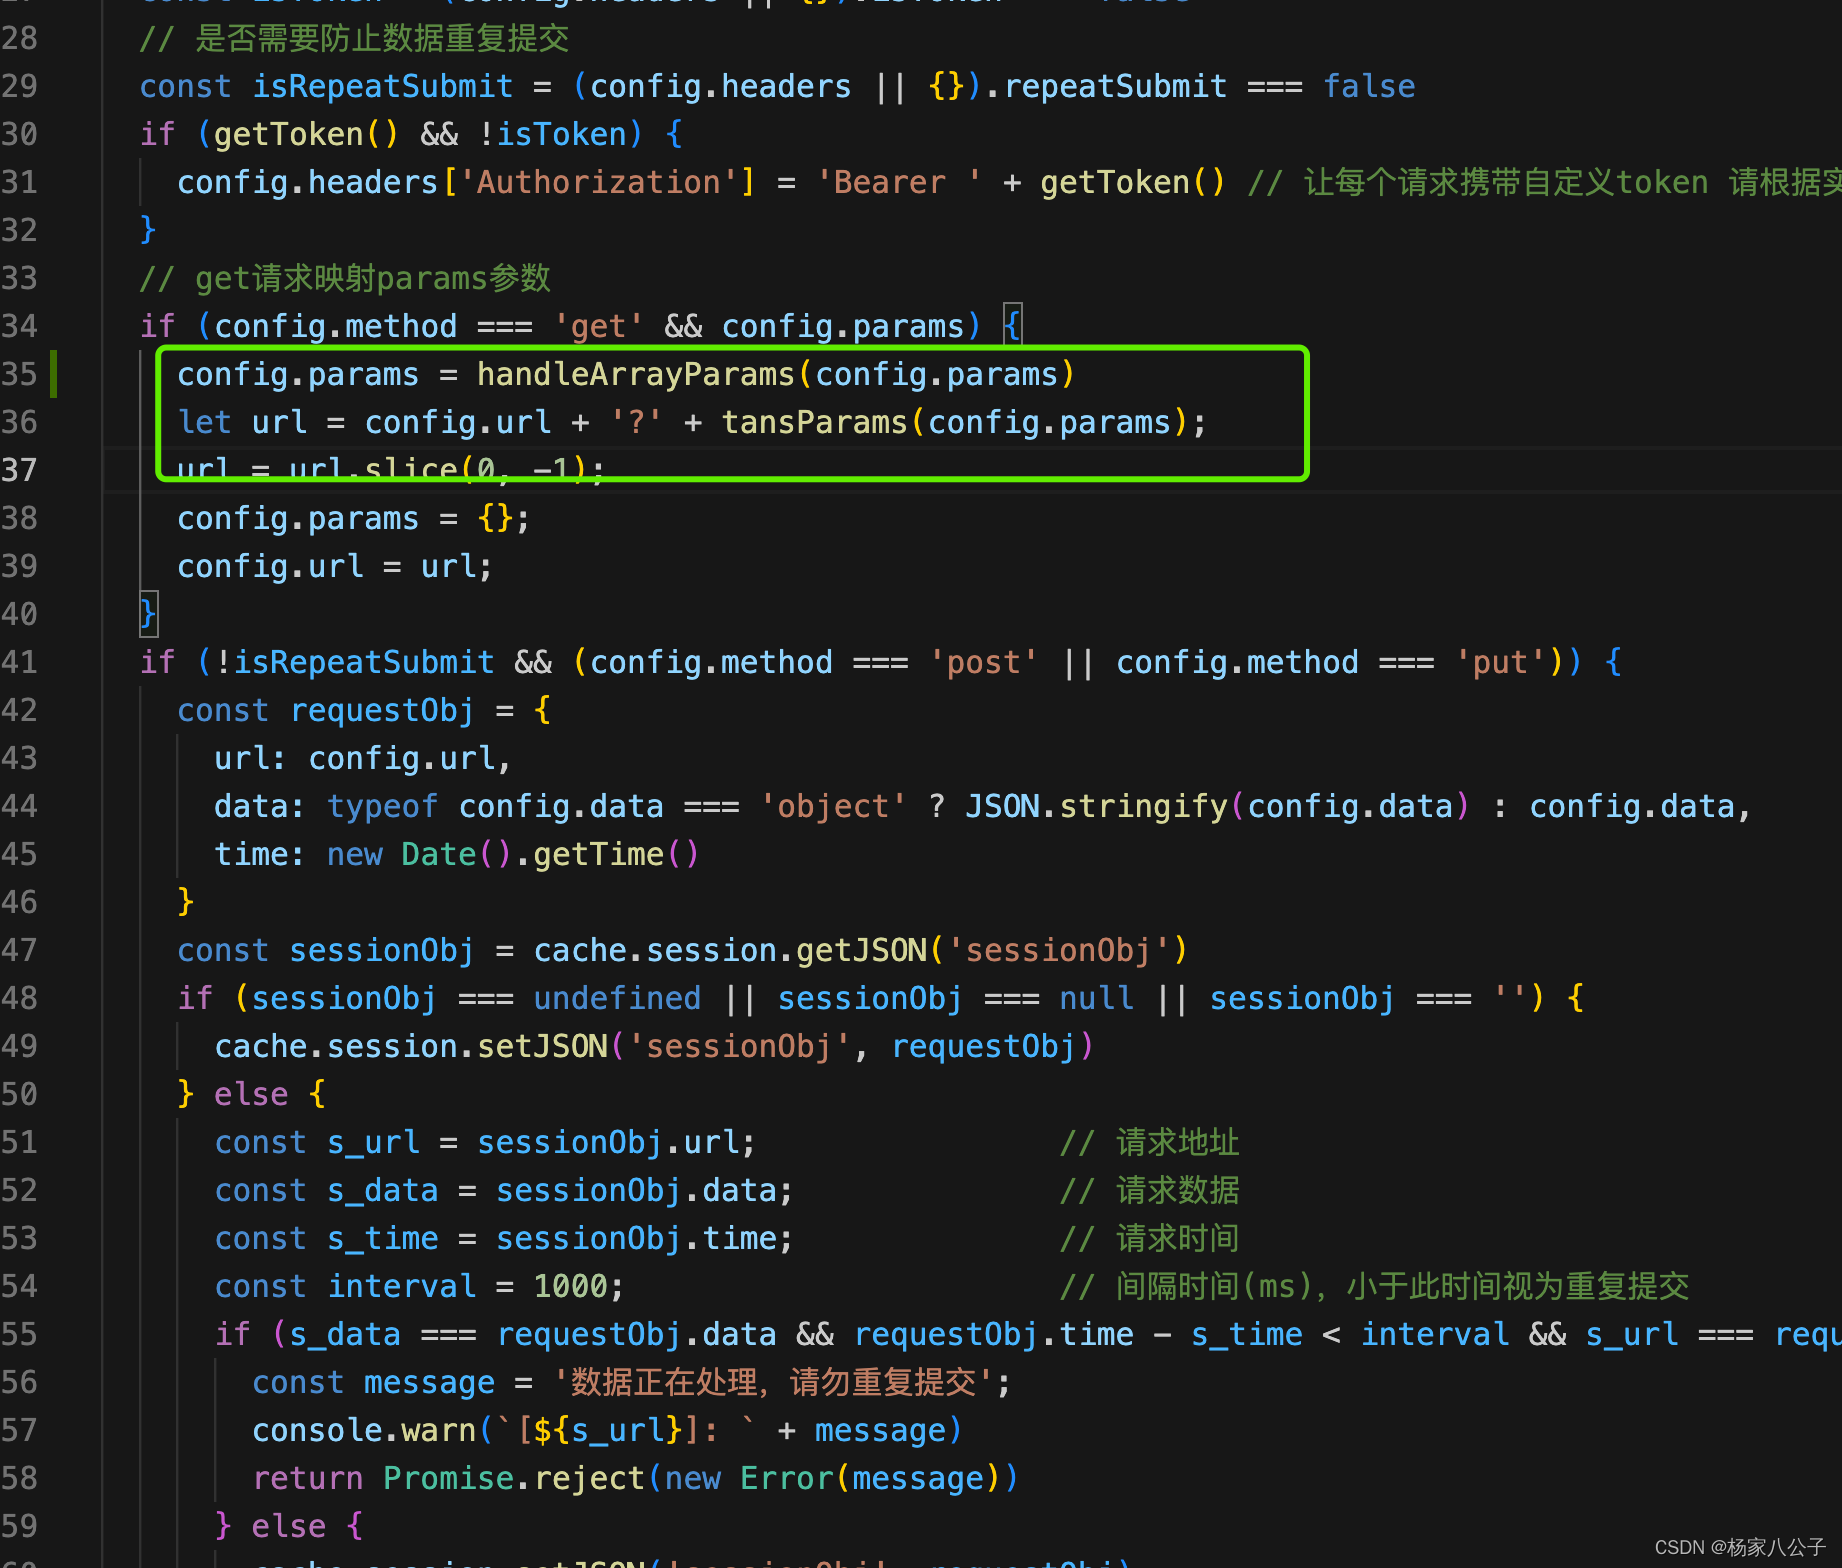This screenshot has width=1842, height=1568.
Task: Click 'typeof' keyword on line 44
Action: coord(382,806)
